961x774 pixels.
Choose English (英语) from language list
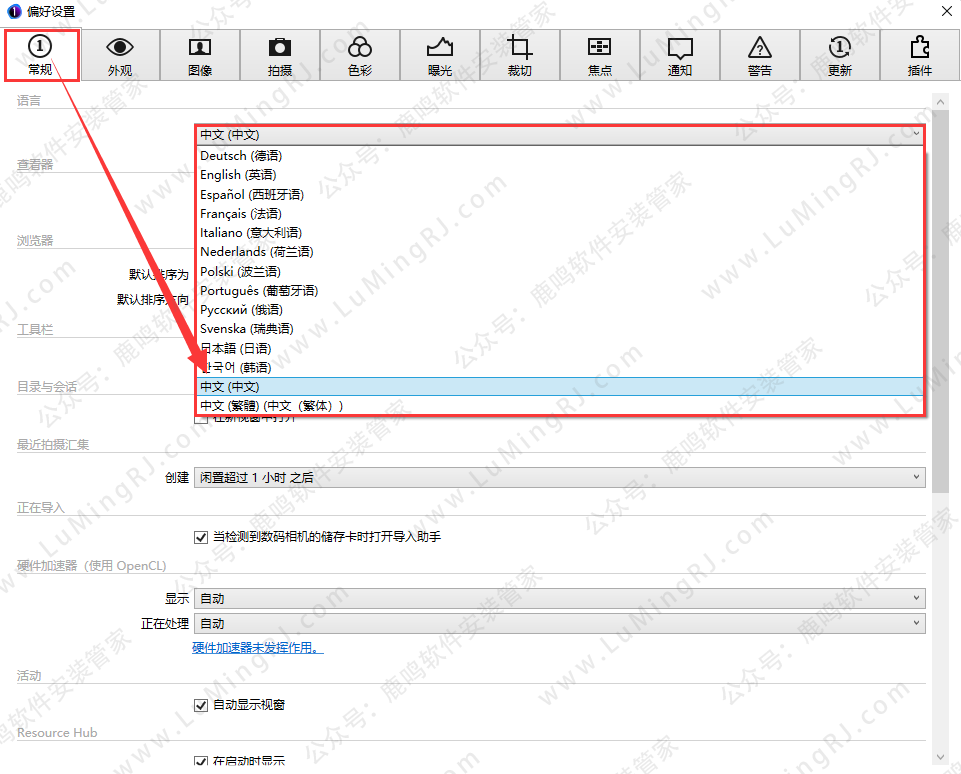(x=238, y=175)
